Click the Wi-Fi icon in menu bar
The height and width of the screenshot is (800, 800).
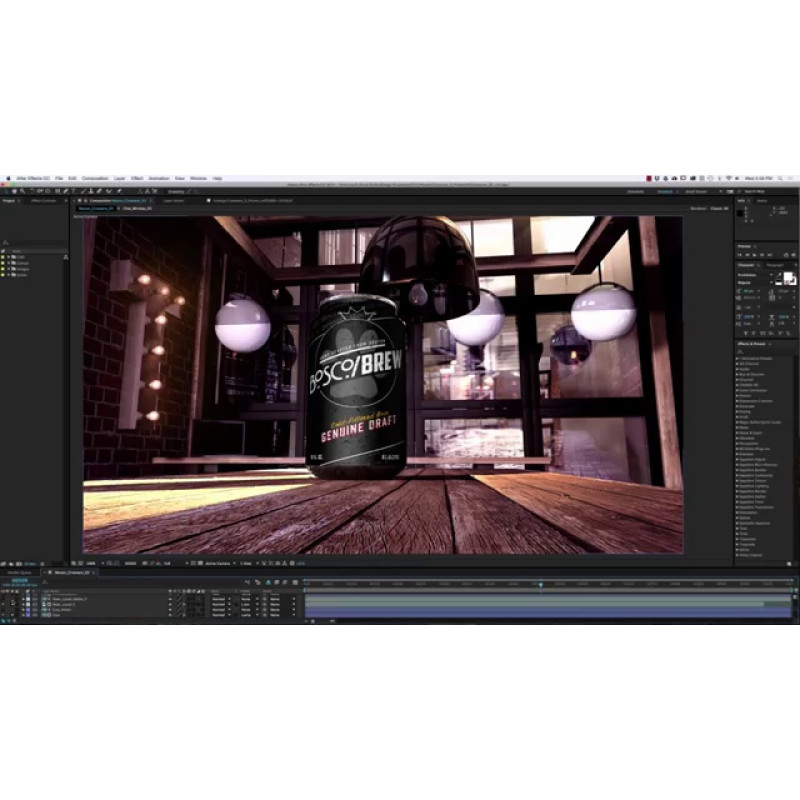[x=728, y=178]
